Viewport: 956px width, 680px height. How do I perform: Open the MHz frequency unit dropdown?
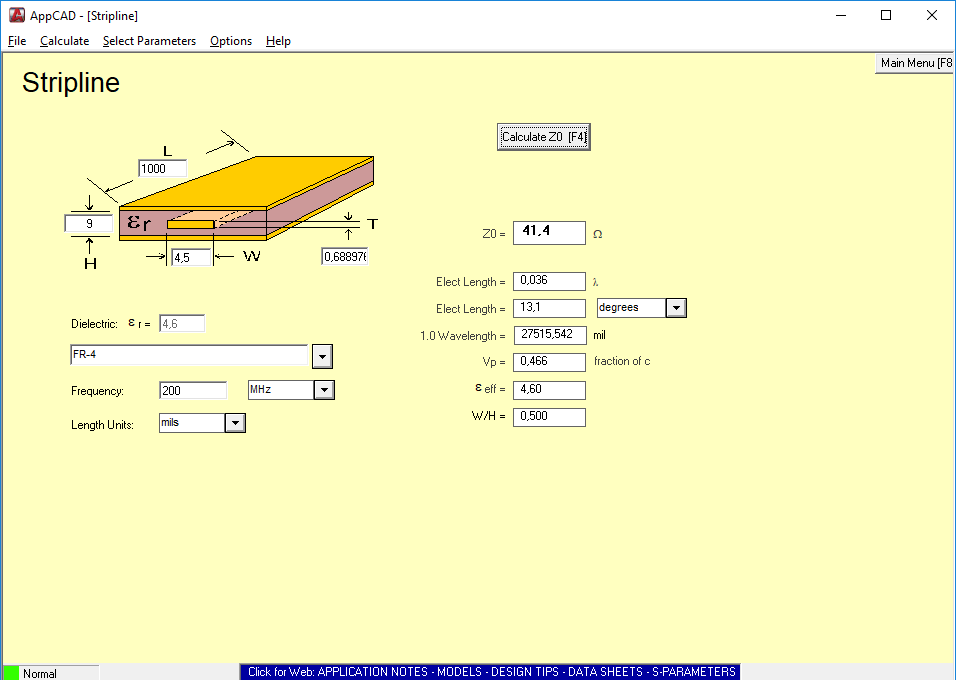point(324,390)
